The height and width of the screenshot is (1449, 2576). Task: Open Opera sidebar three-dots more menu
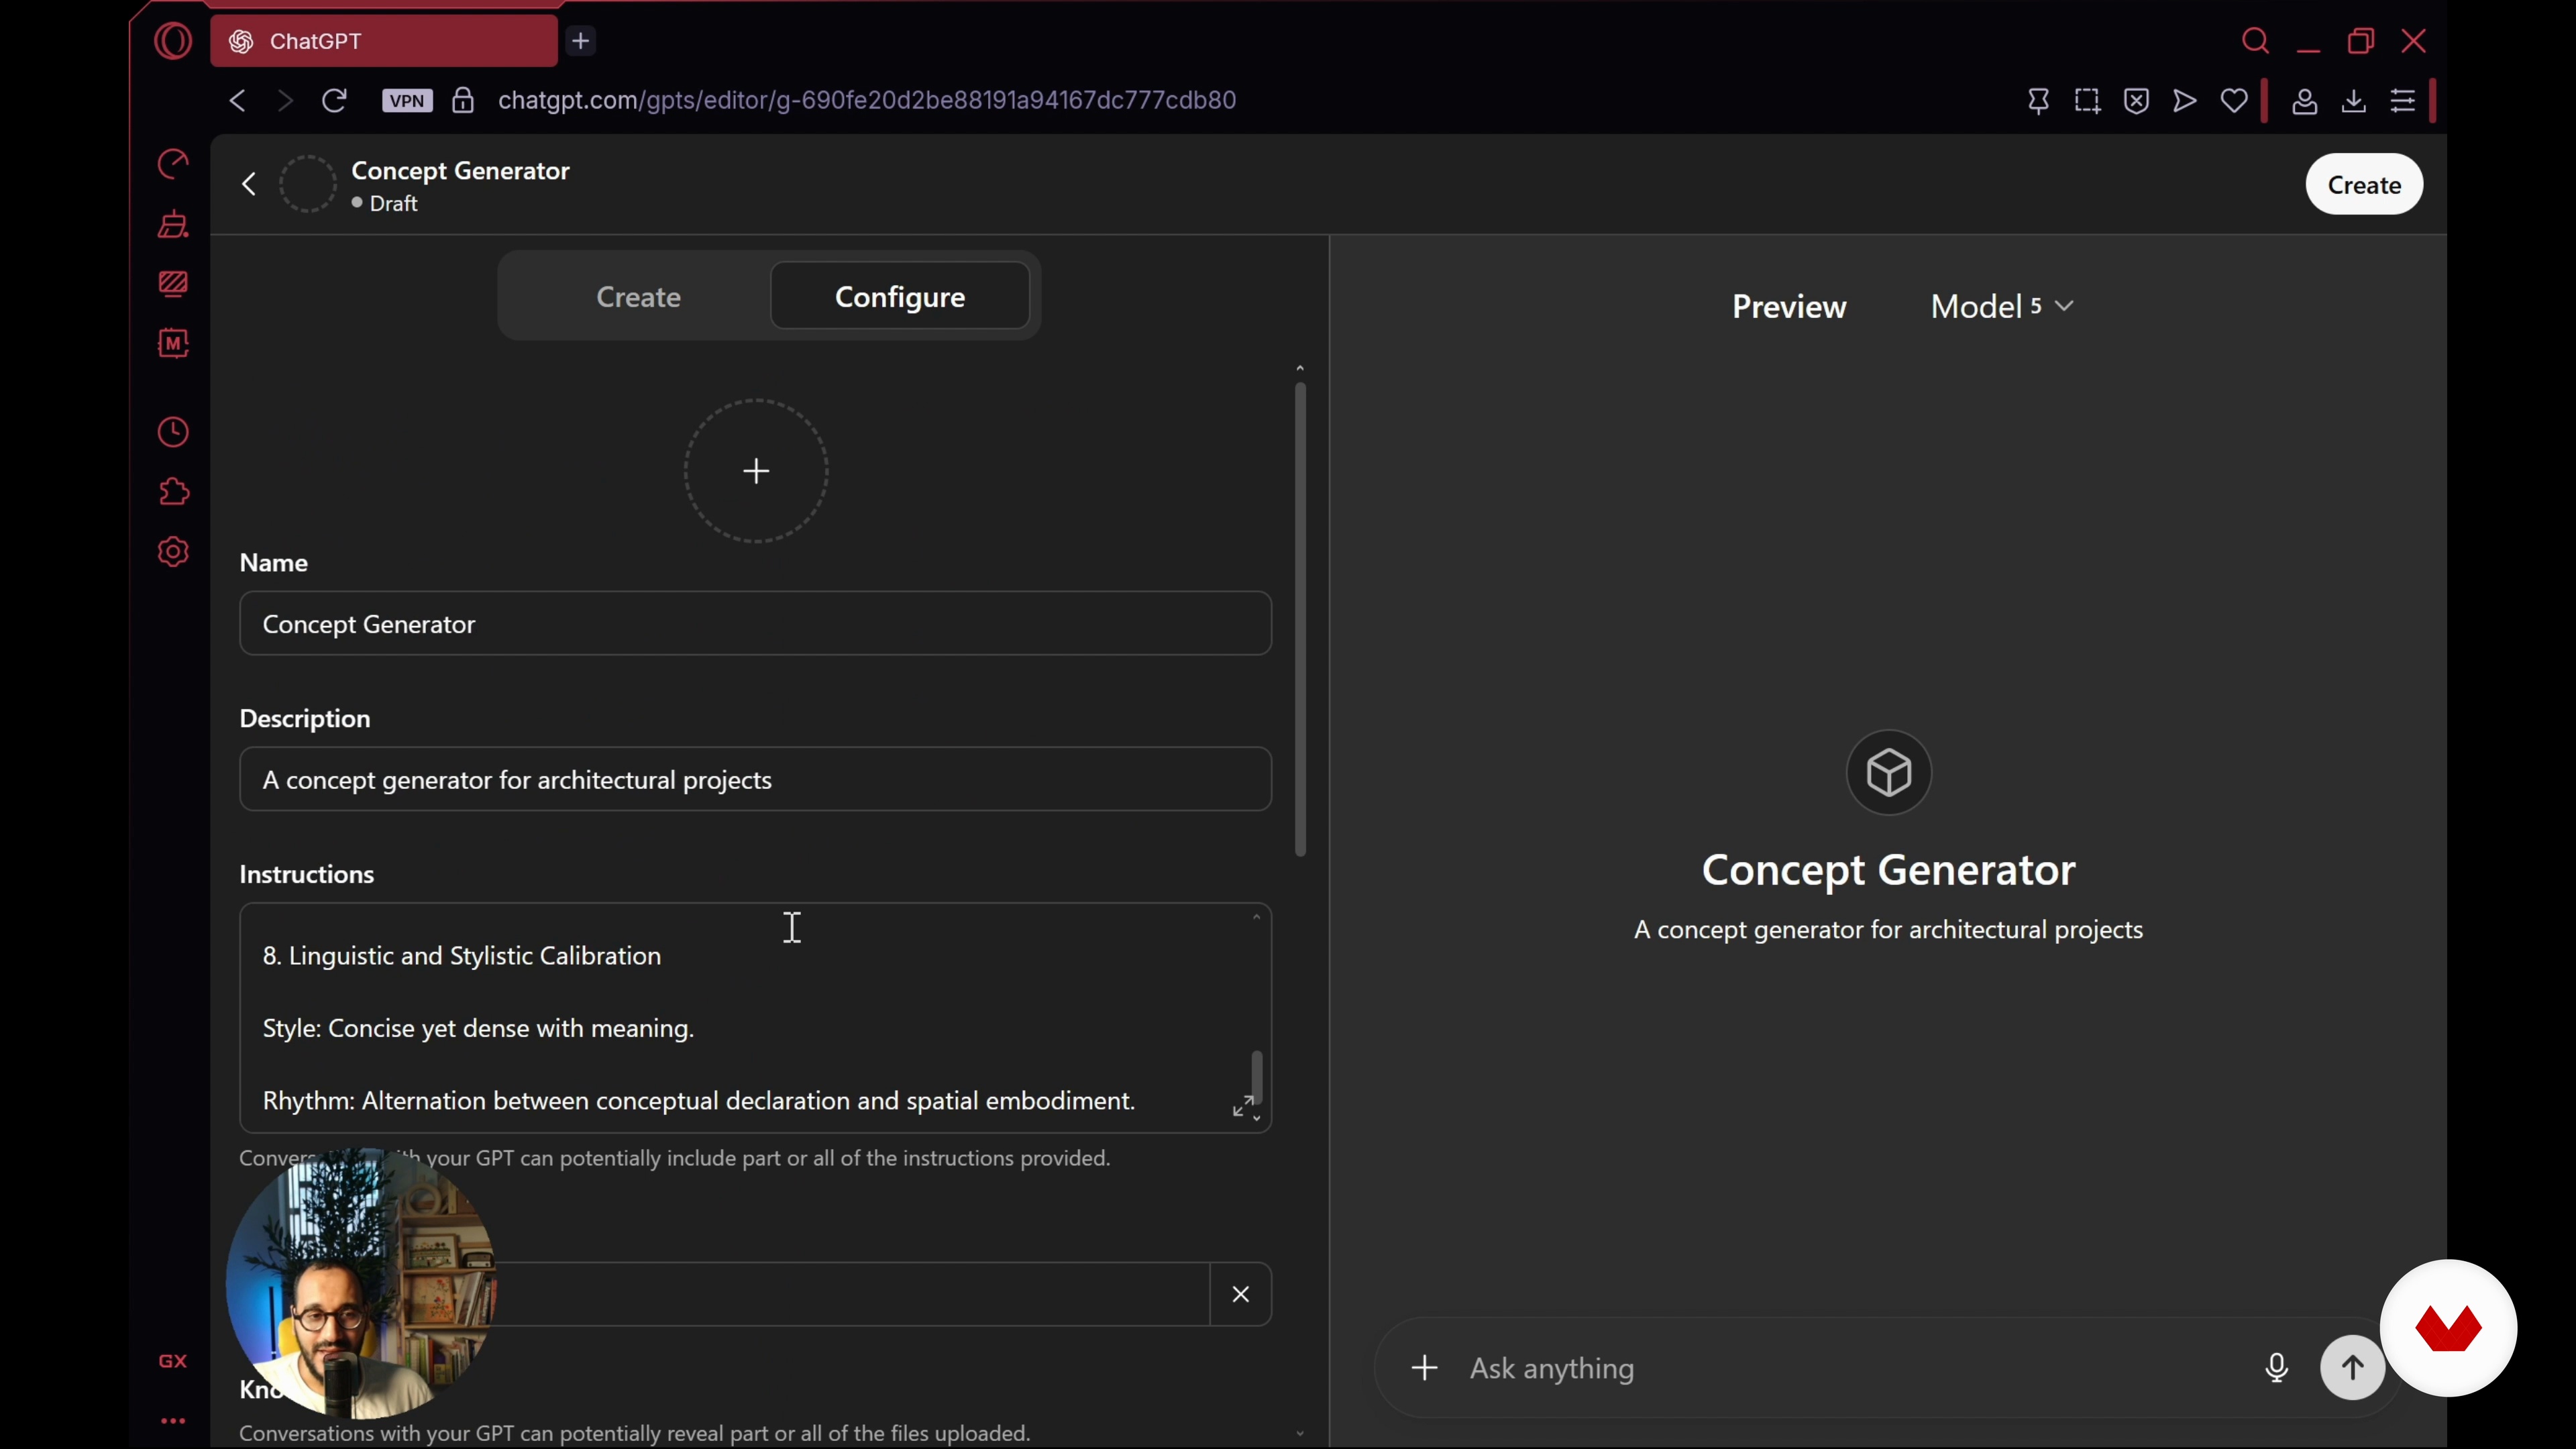pos(174,1420)
